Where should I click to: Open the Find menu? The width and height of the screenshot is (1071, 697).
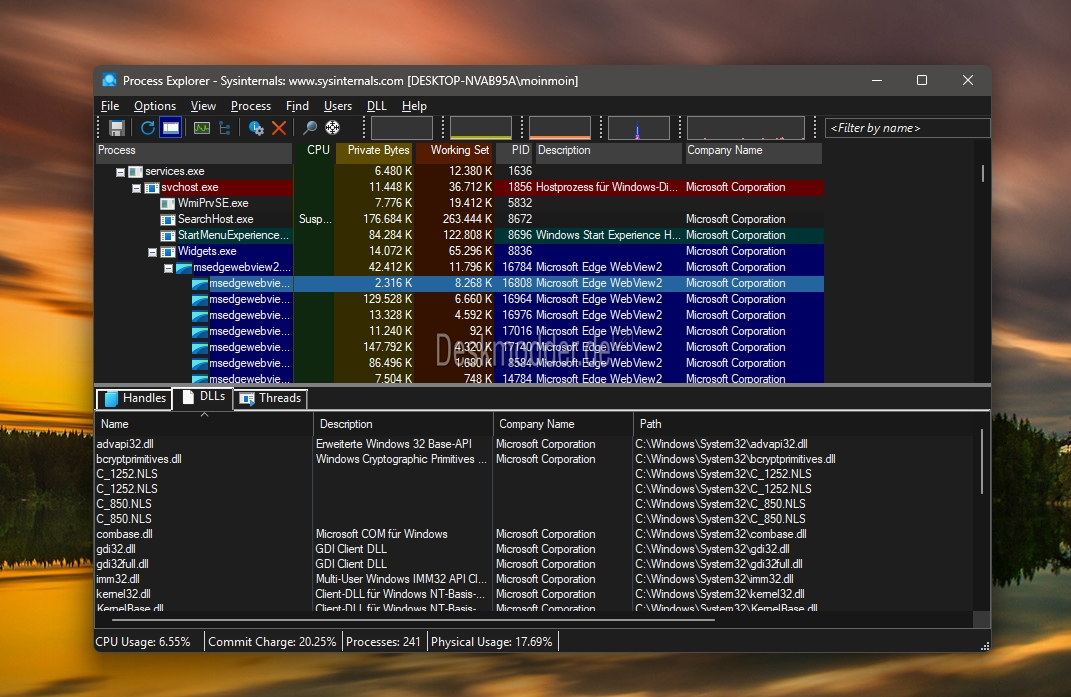297,106
